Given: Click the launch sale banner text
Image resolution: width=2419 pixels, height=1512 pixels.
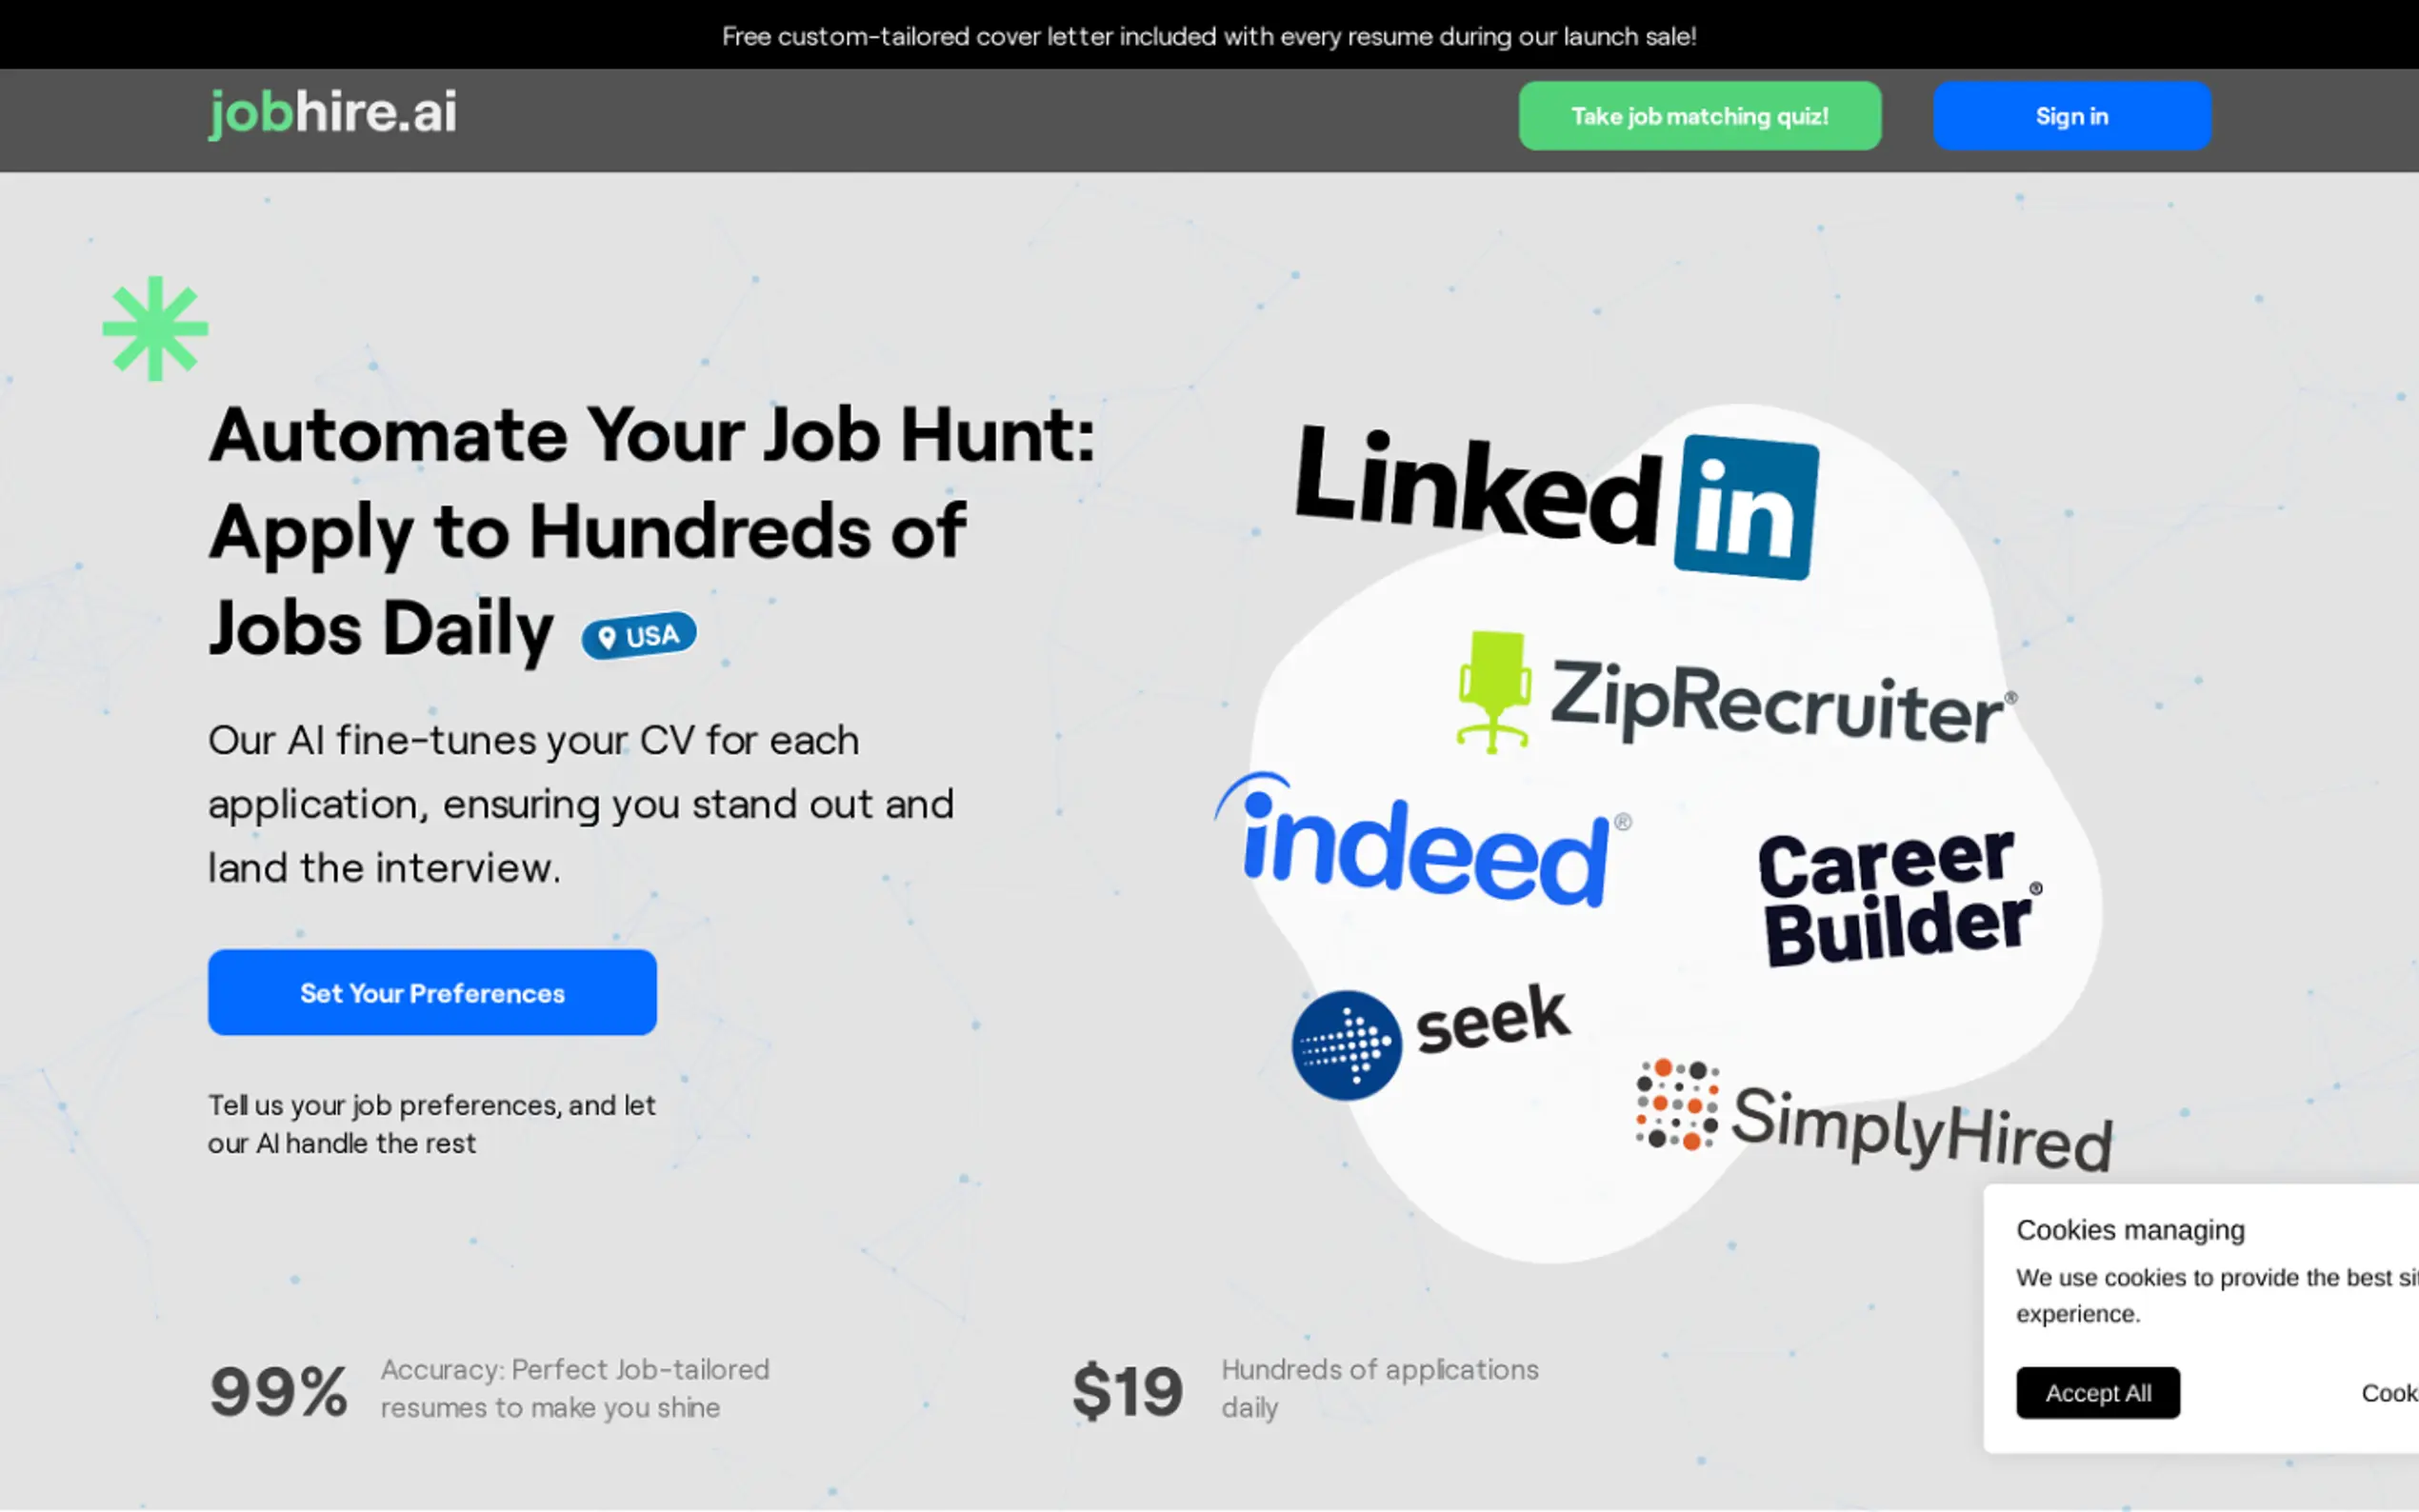Looking at the screenshot, I should coord(1209,36).
